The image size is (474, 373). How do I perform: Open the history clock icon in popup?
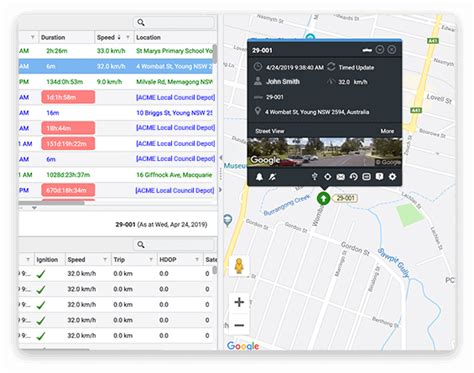point(353,177)
